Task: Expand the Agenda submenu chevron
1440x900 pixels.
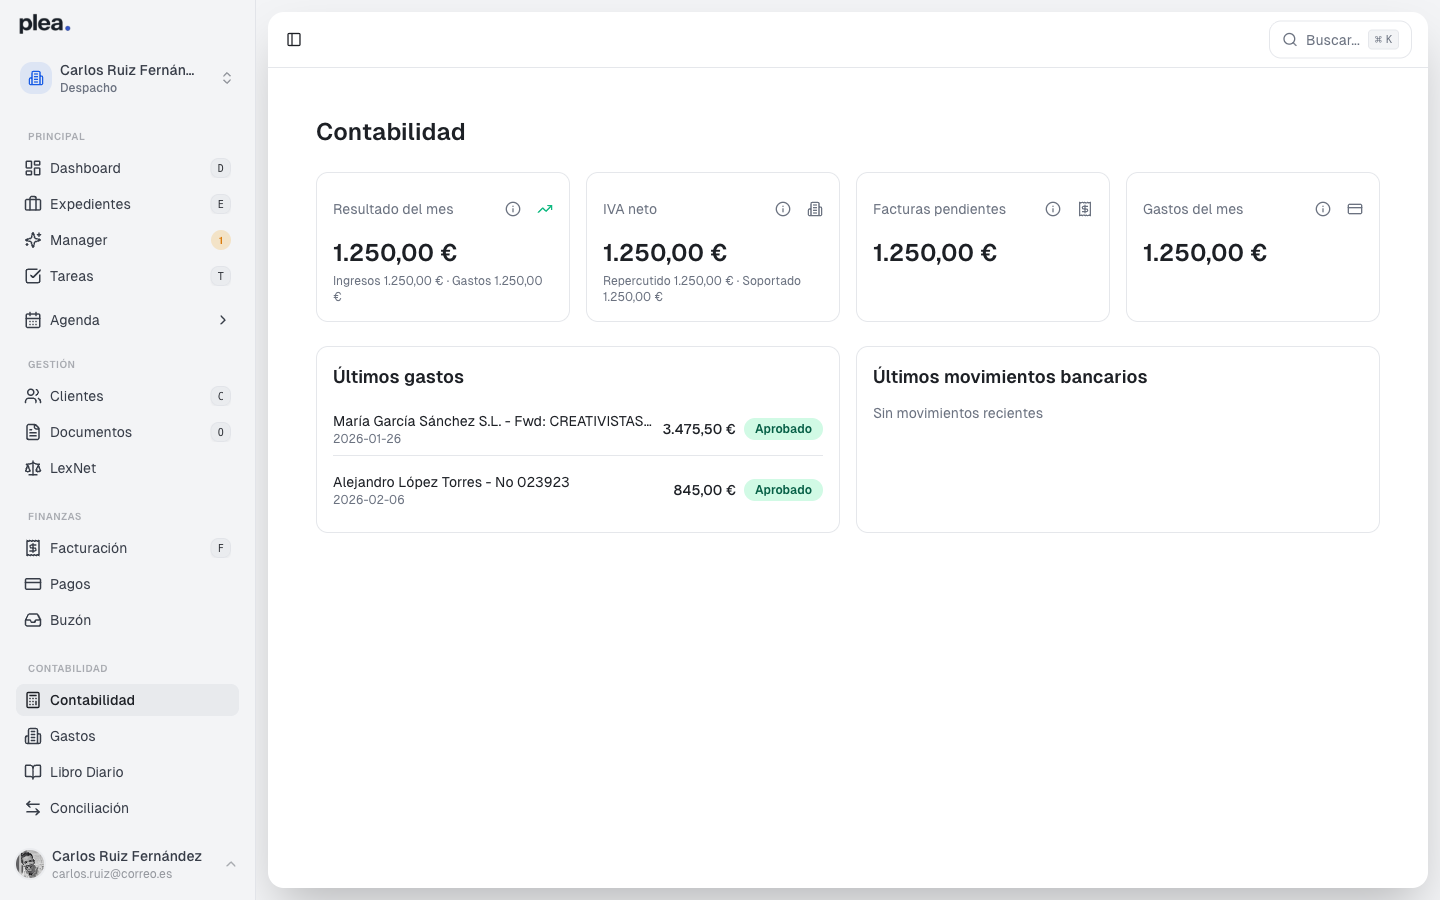Action: pyautogui.click(x=223, y=320)
